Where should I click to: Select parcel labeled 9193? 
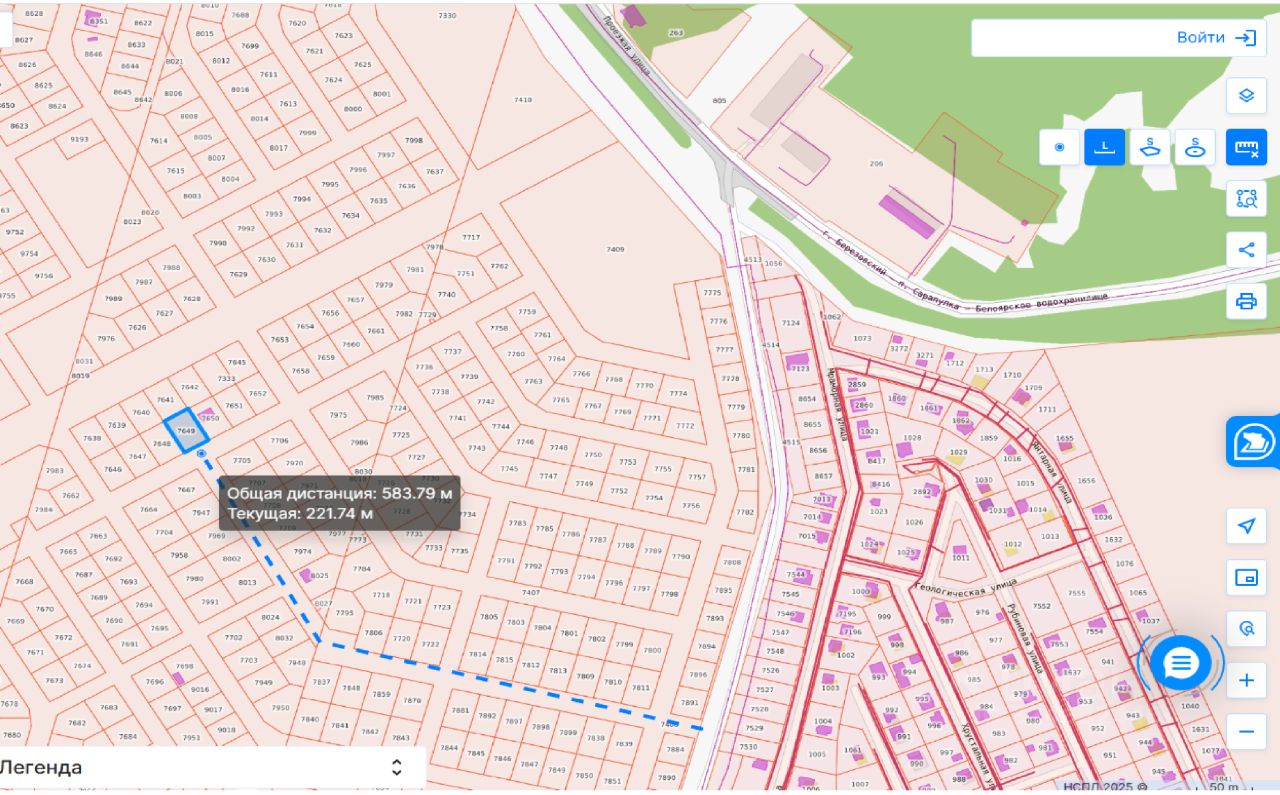[79, 139]
